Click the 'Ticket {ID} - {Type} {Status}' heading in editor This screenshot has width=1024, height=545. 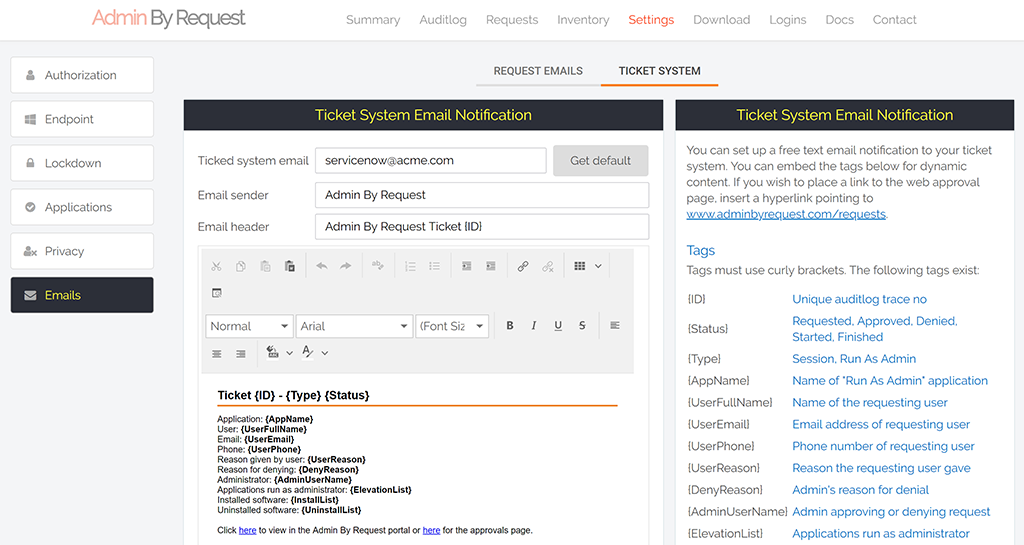(293, 396)
